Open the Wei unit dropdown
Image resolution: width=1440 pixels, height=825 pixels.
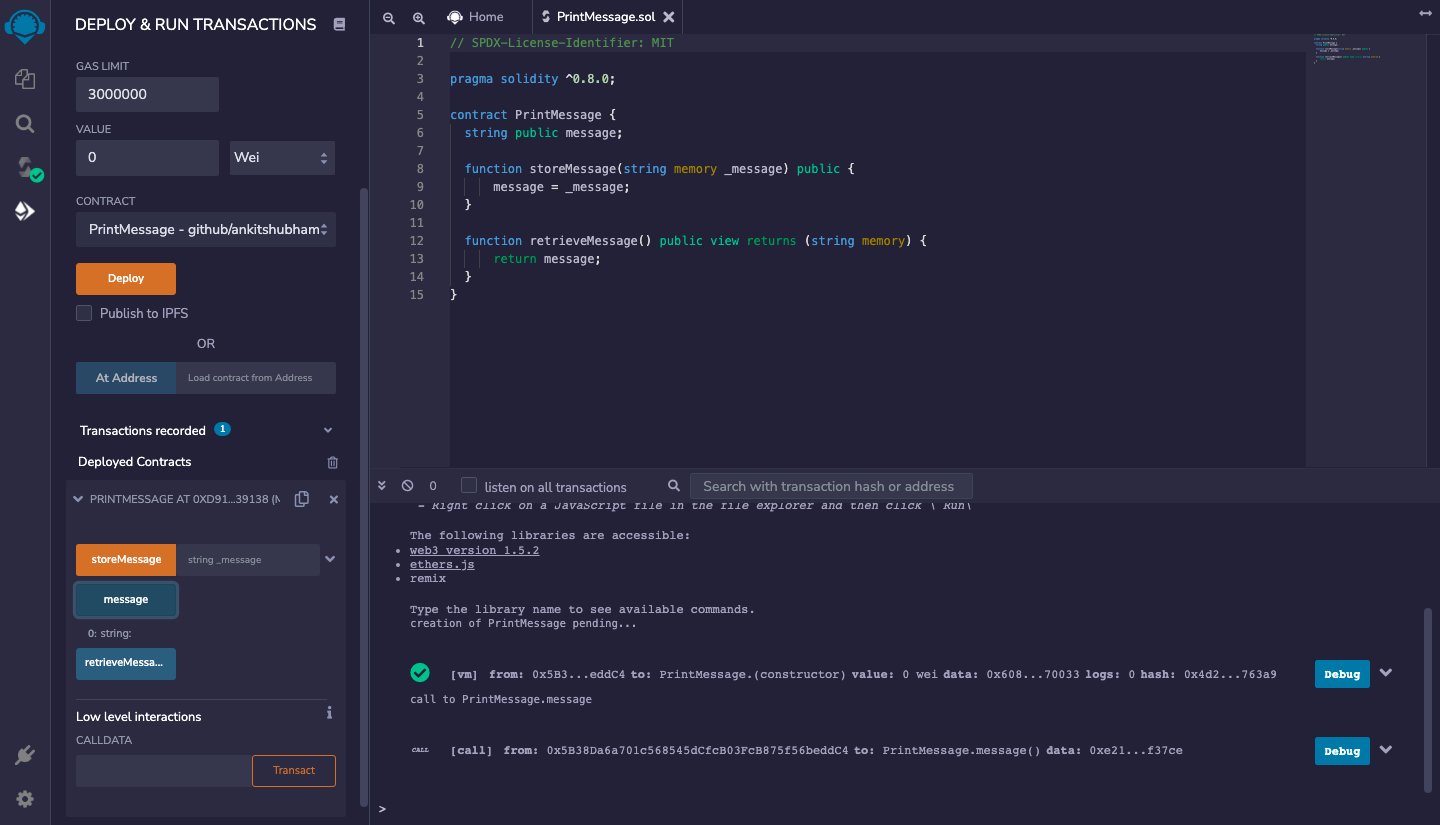tap(282, 157)
